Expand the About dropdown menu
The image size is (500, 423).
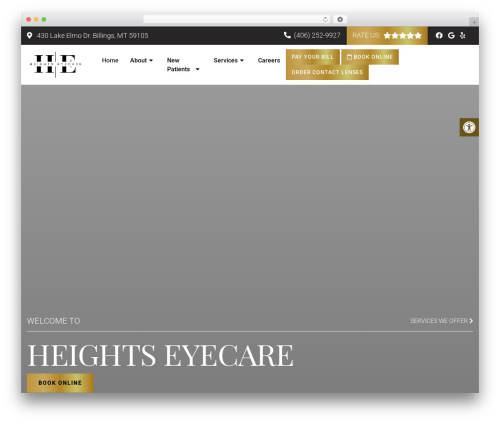tap(141, 60)
